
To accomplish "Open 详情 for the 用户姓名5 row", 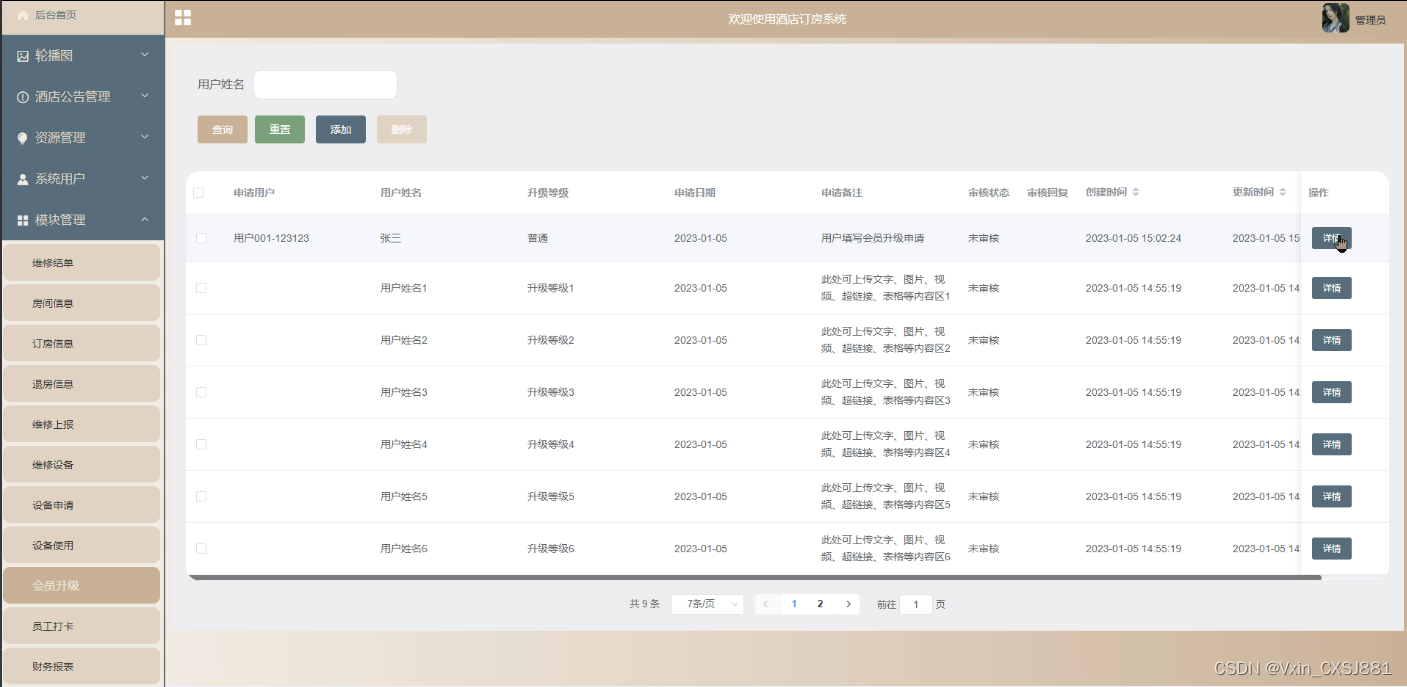I will click(1332, 496).
